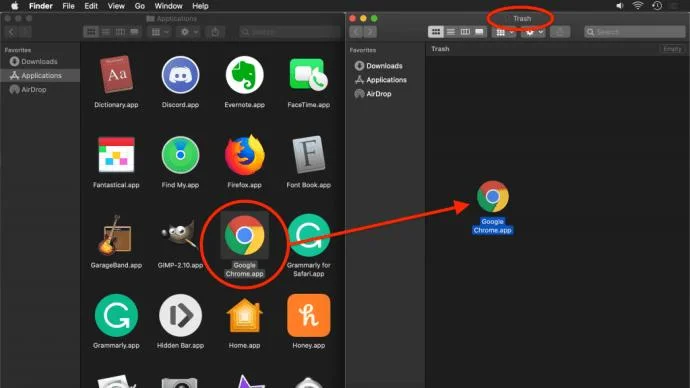Open the Edit menu
Viewport: 690px width, 388px height.
[x=91, y=6]
